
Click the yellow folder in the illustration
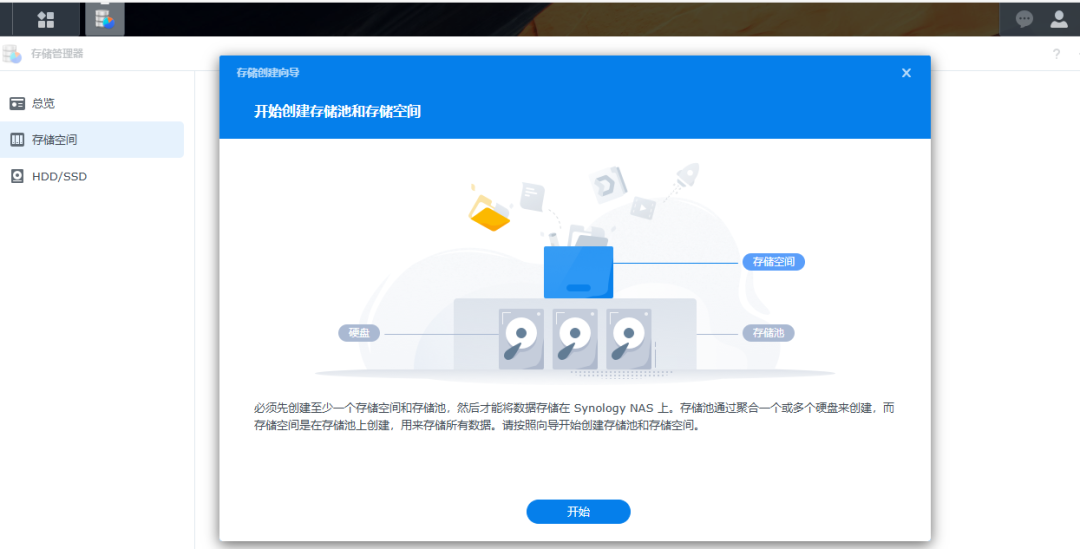pos(490,215)
